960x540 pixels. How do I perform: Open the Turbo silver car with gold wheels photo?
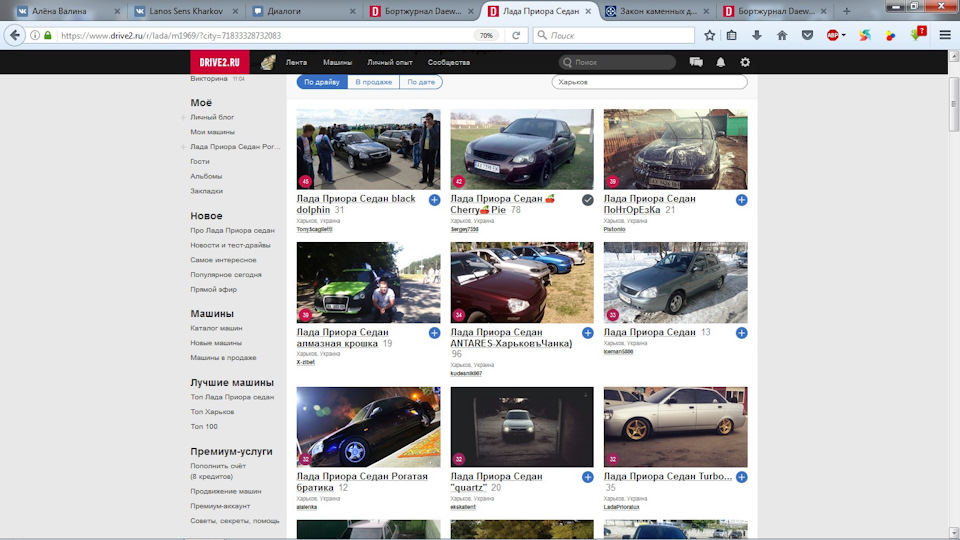point(675,427)
